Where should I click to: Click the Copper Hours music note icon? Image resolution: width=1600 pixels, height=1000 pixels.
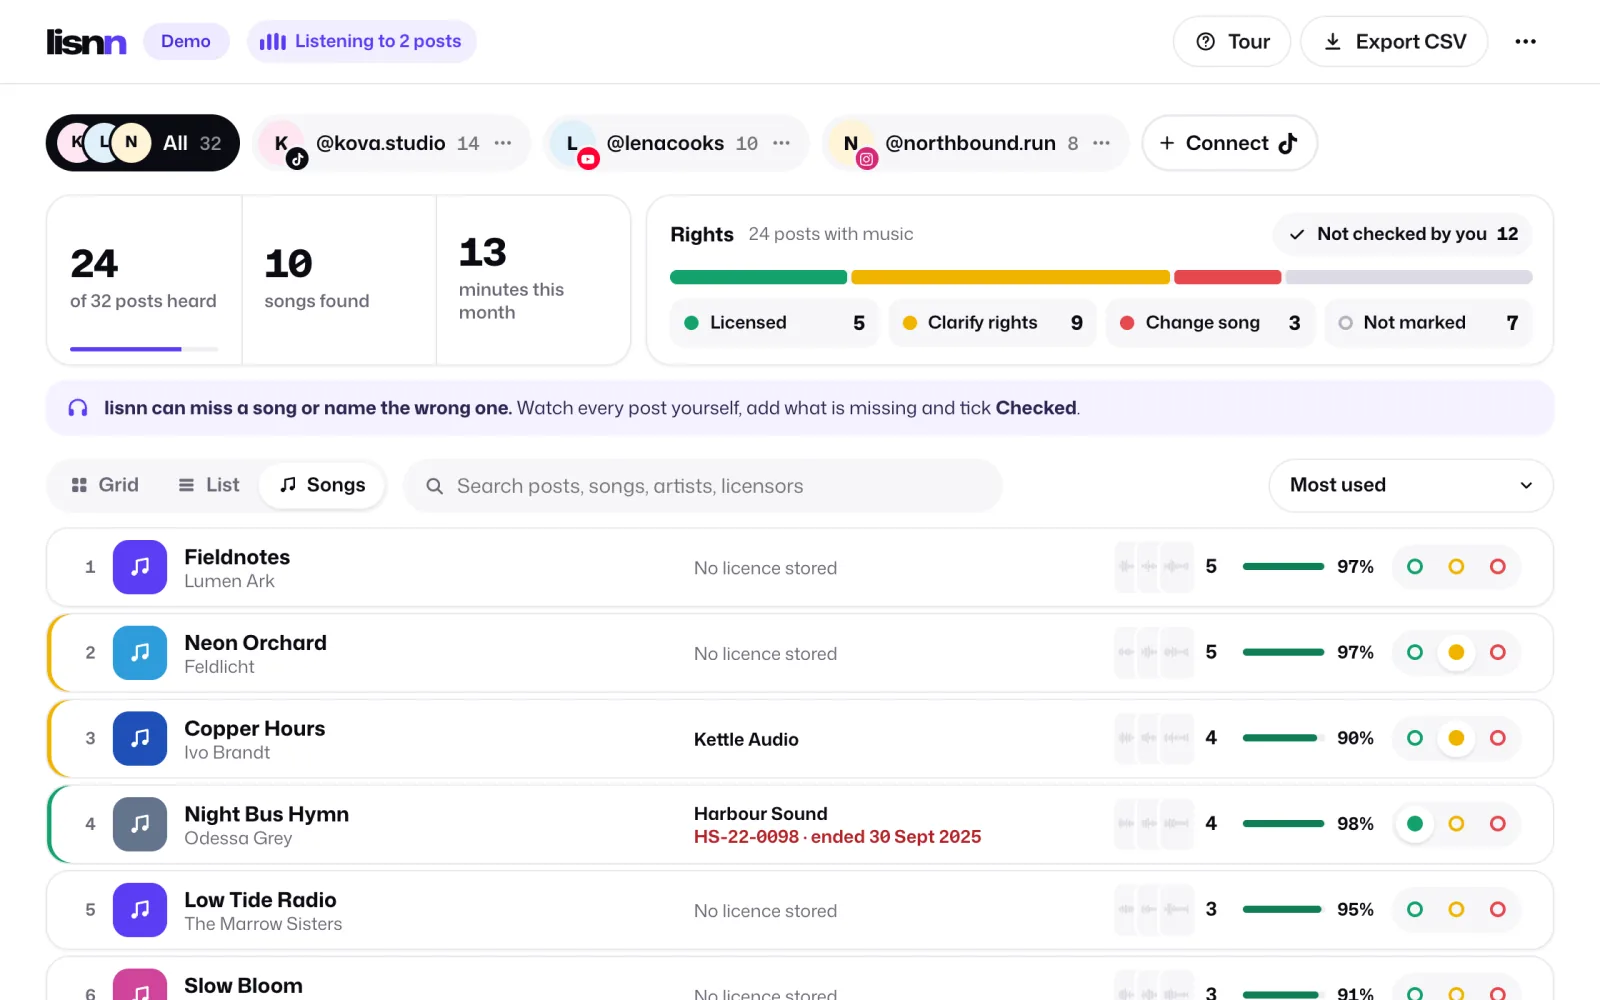140,738
